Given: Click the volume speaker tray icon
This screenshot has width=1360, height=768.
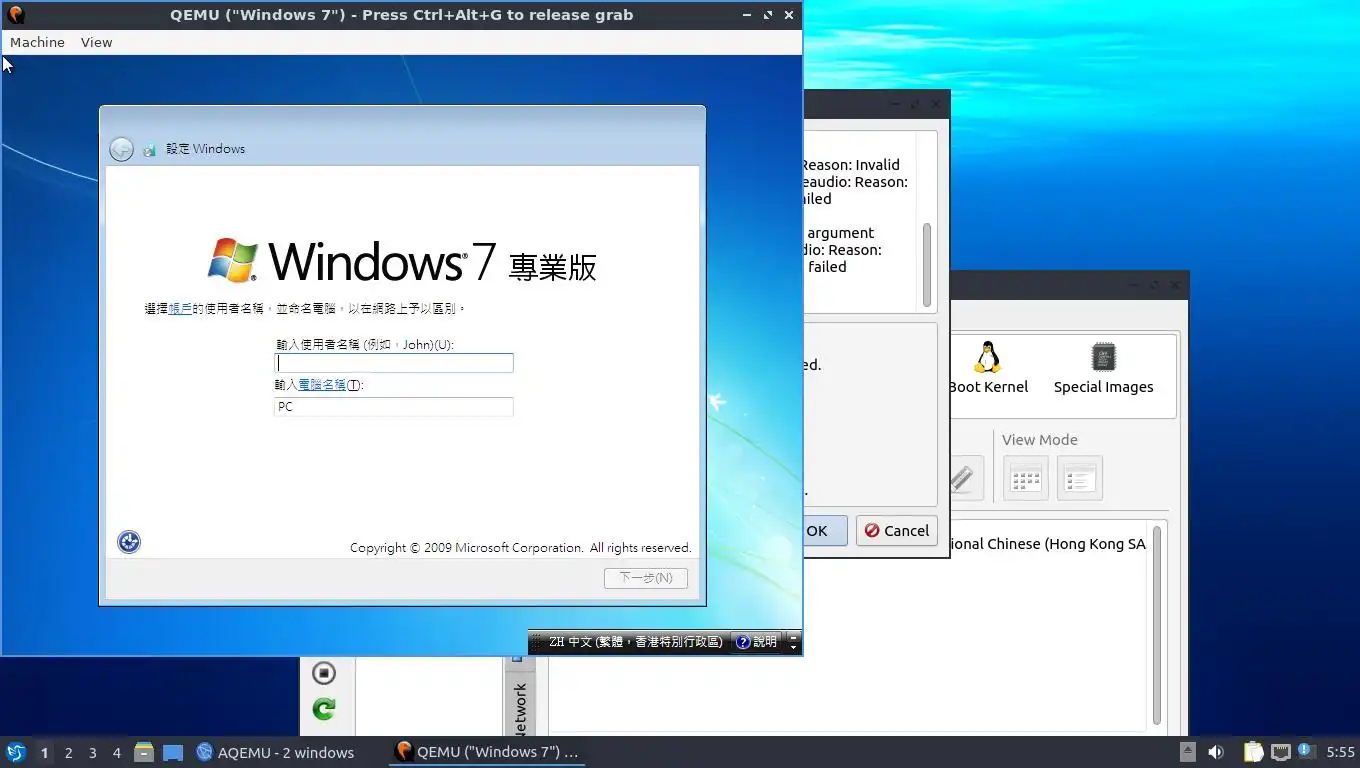Looking at the screenshot, I should coord(1216,752).
